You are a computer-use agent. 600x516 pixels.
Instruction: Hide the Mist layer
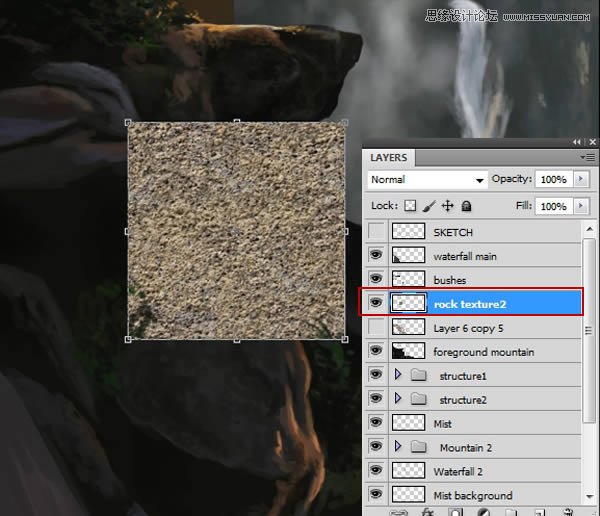click(x=376, y=422)
